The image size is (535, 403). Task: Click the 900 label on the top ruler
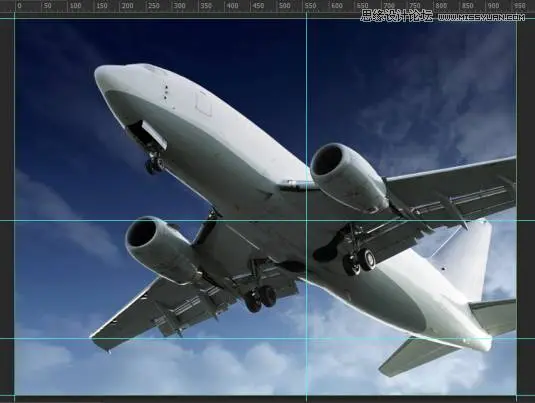pos(494,6)
